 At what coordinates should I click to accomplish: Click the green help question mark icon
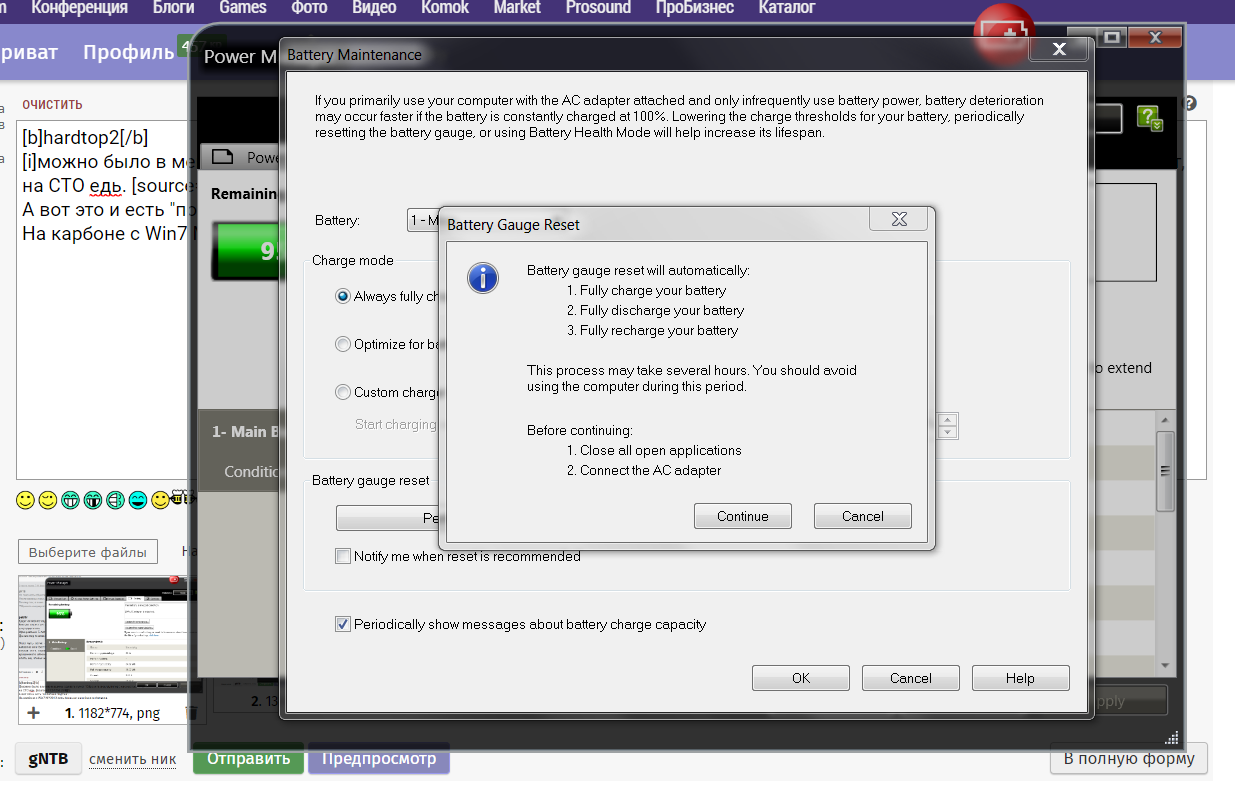coord(1150,119)
